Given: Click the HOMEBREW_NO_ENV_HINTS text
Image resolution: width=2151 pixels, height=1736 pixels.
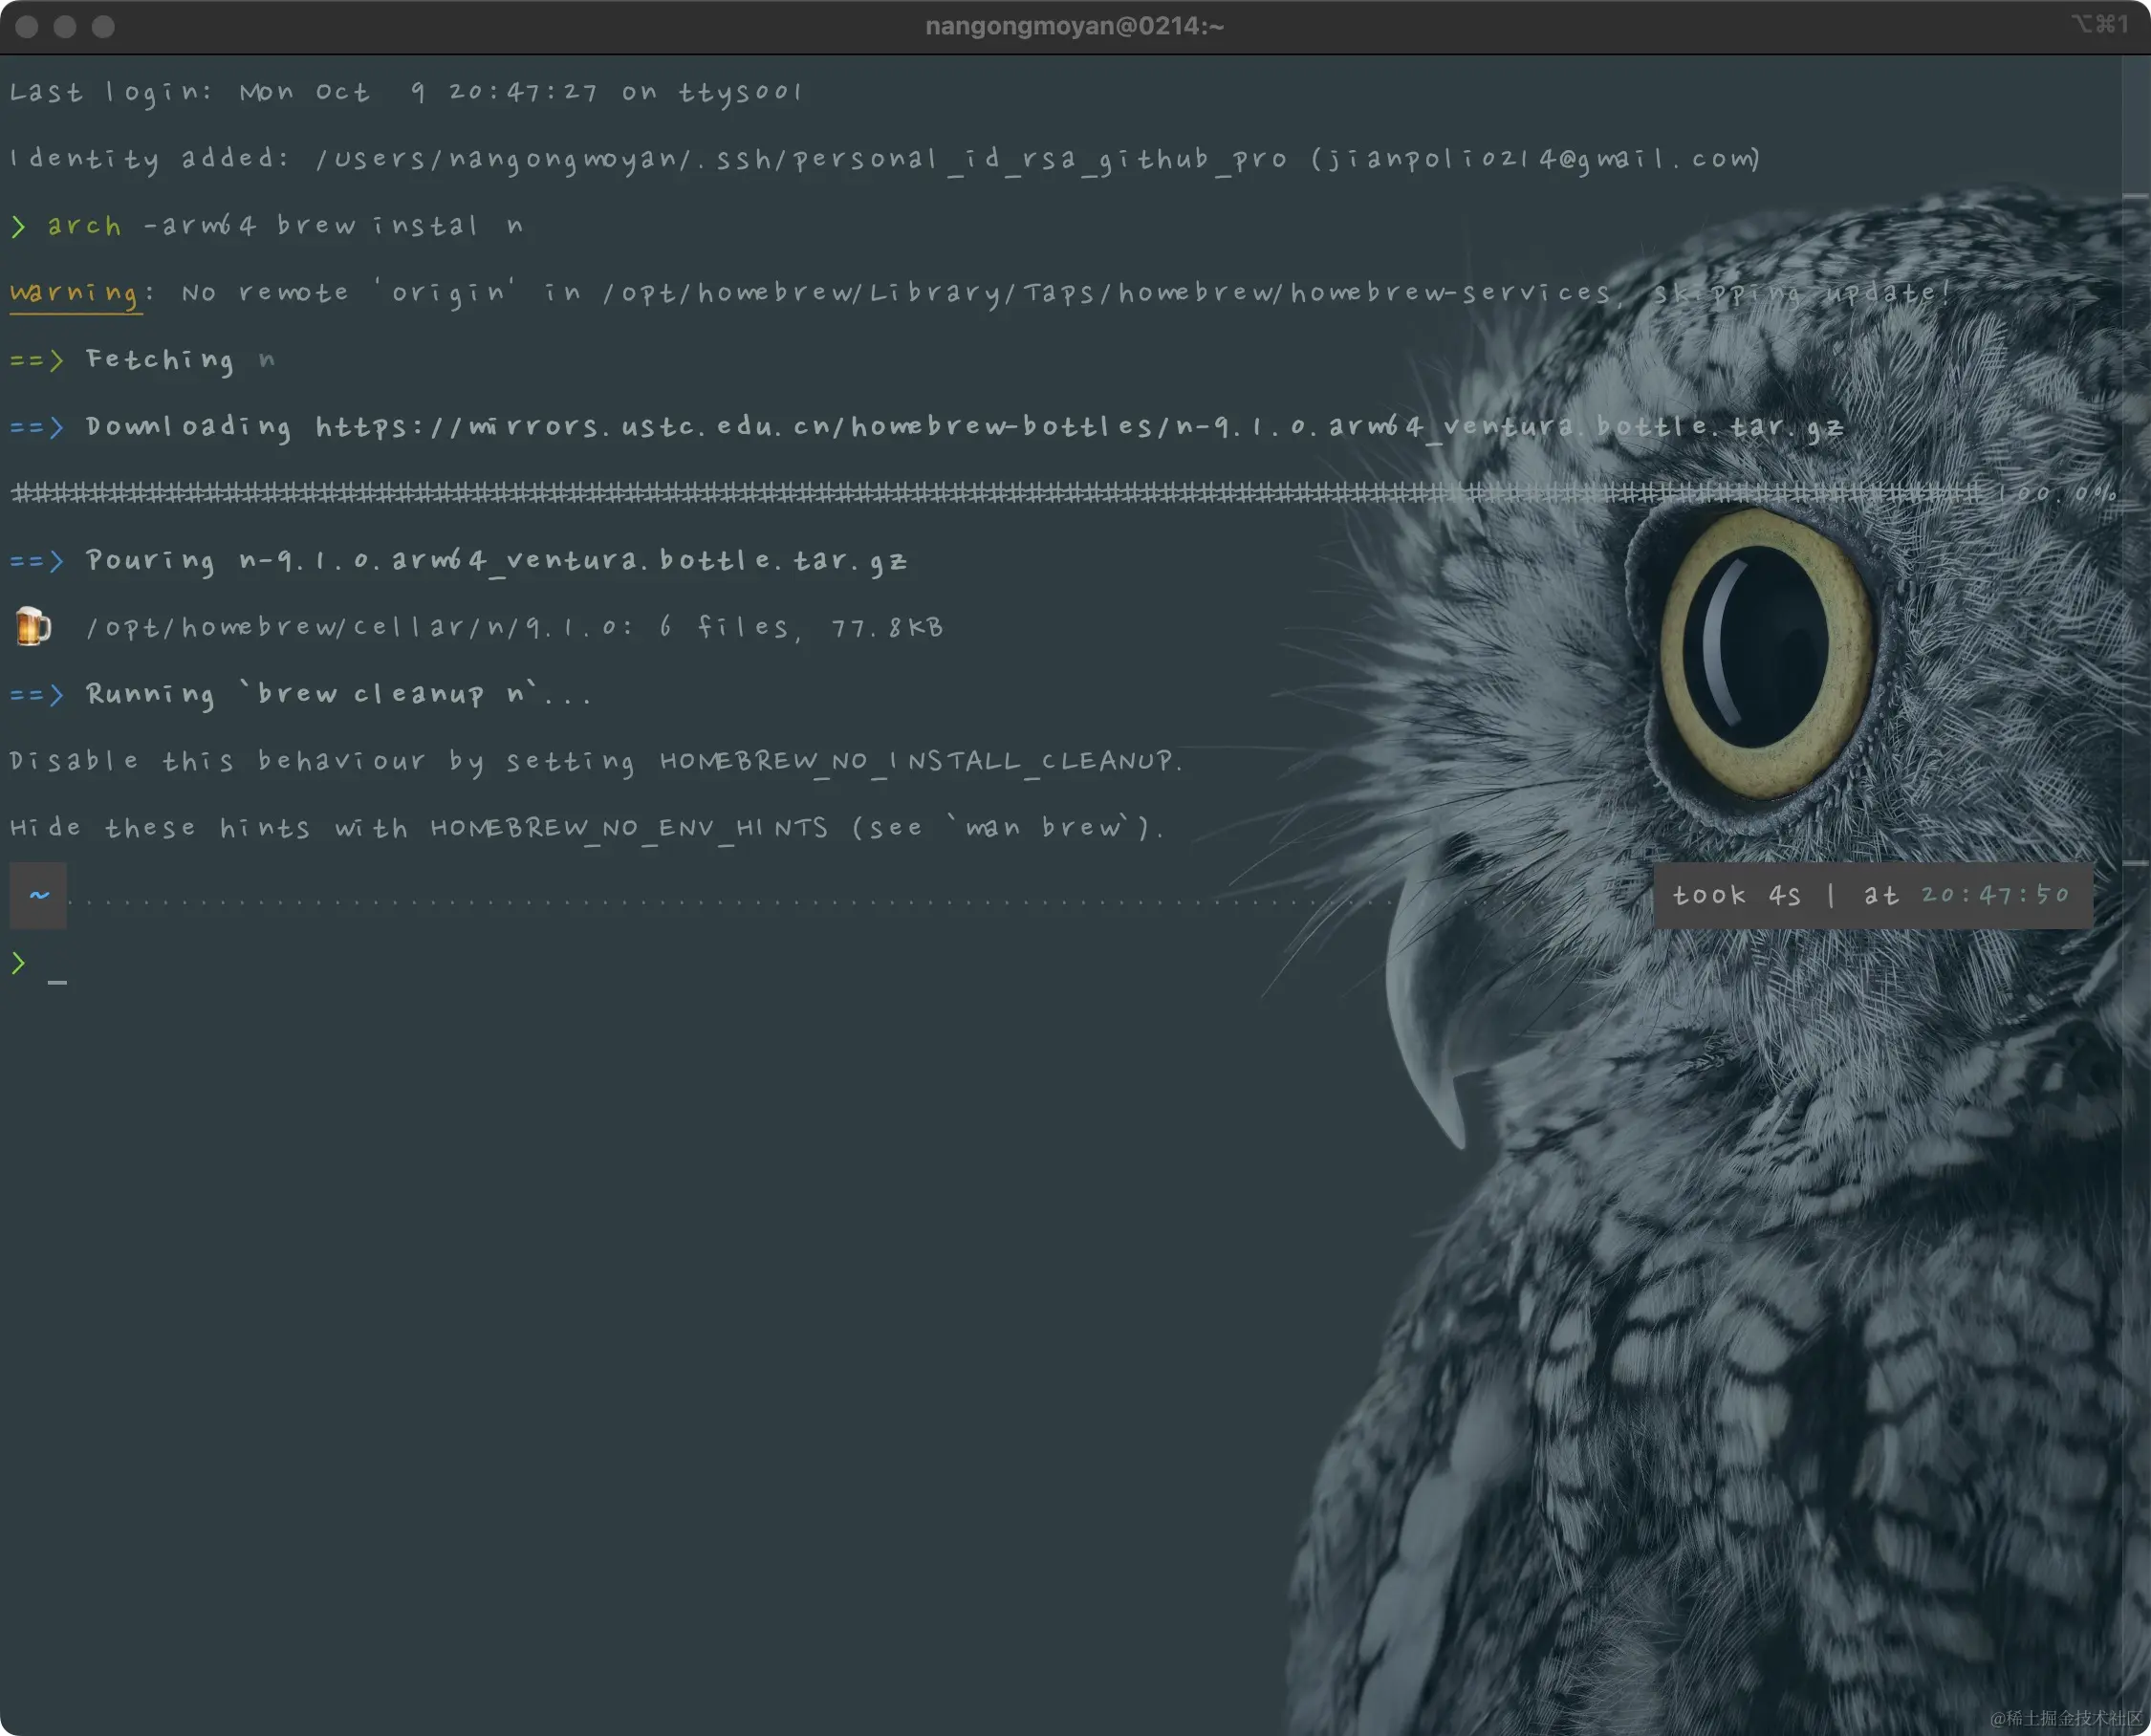Looking at the screenshot, I should click(629, 828).
